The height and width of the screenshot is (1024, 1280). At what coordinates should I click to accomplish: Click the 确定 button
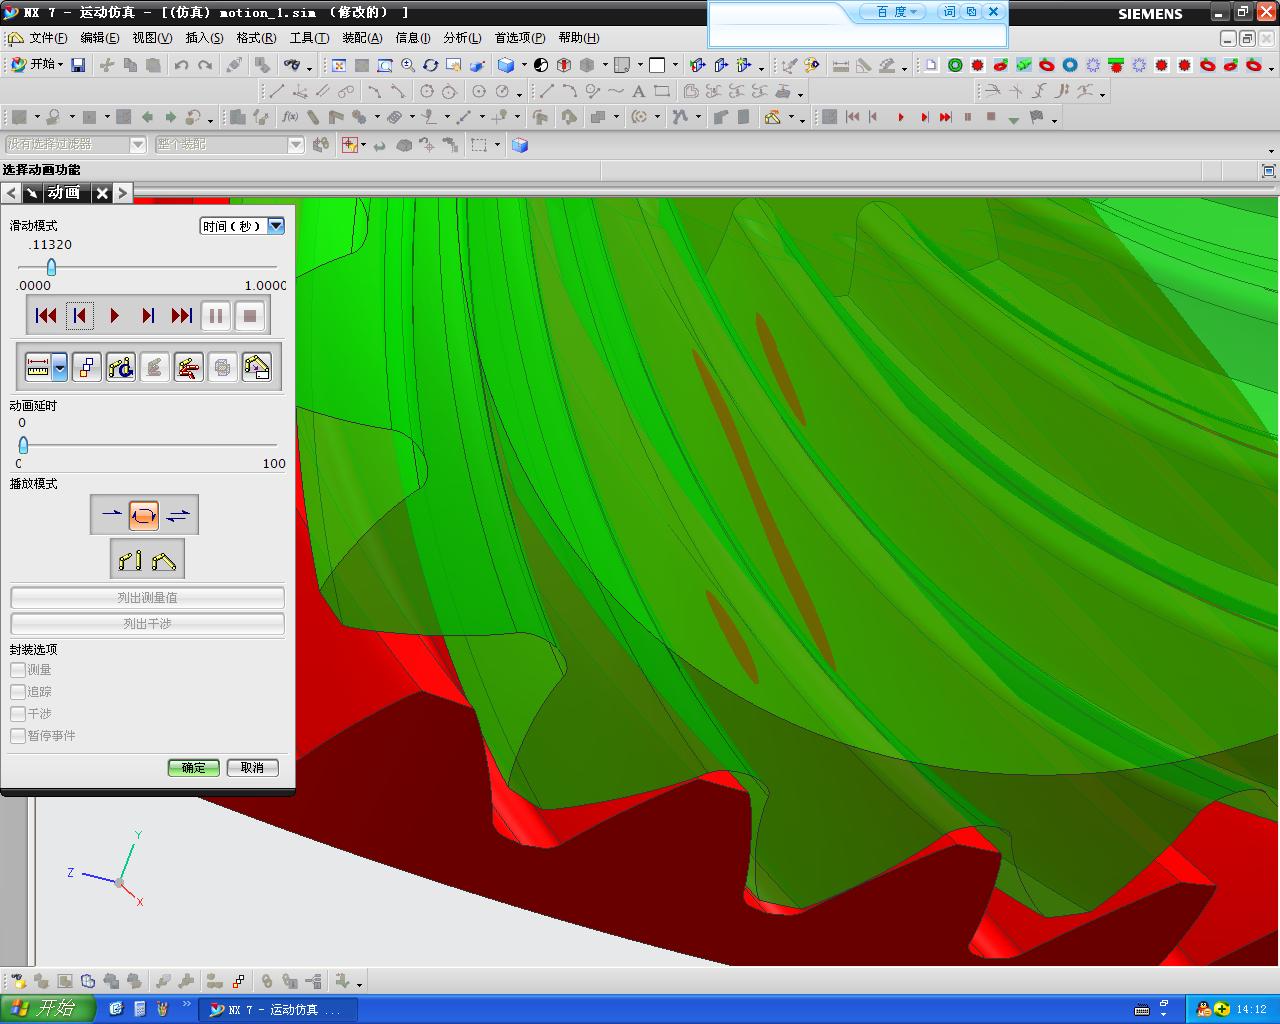coord(193,768)
